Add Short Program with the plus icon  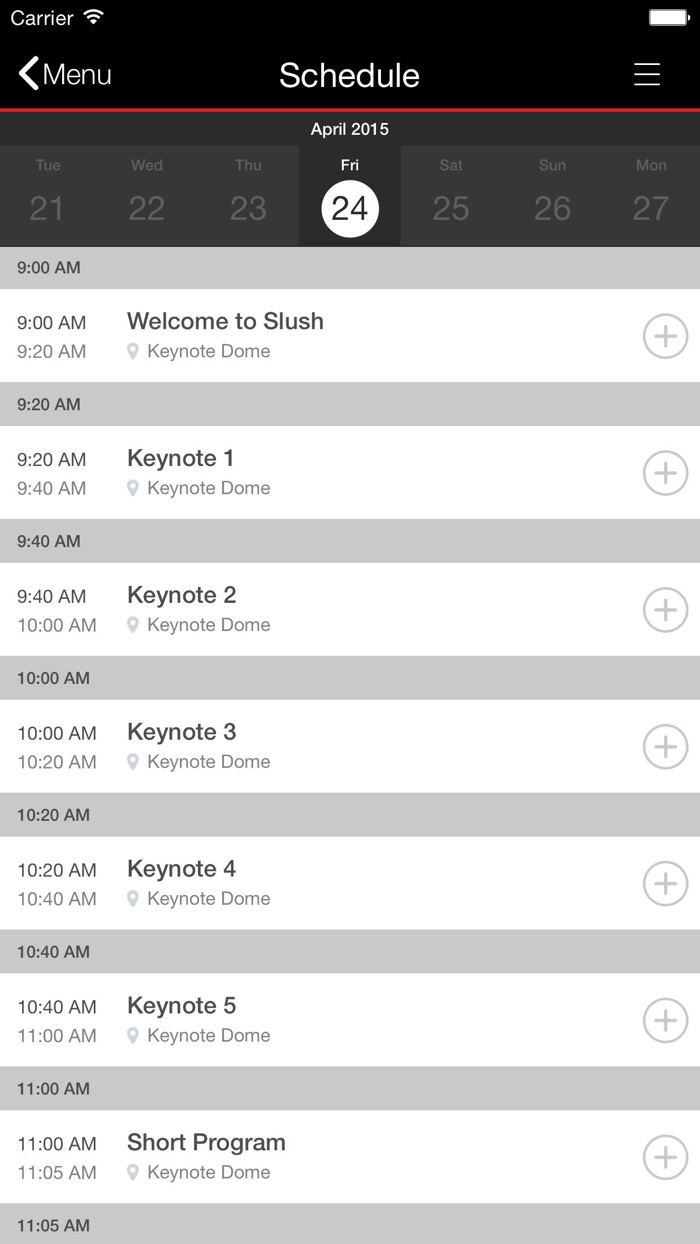tap(665, 1158)
